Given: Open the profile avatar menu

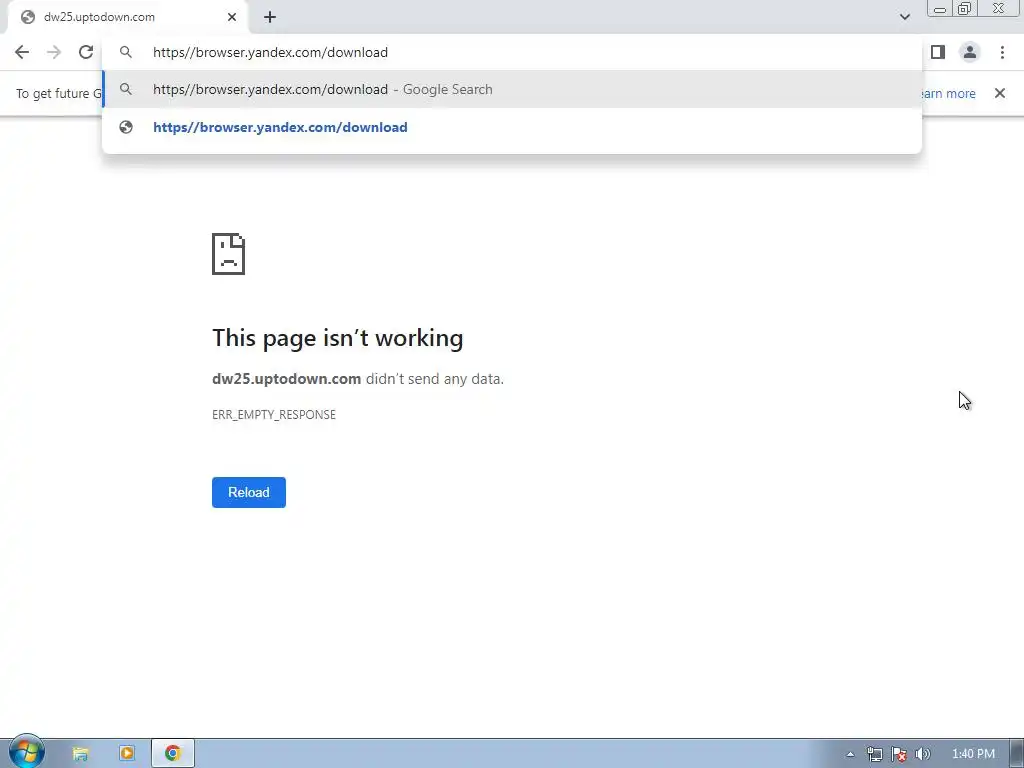Looking at the screenshot, I should [970, 52].
